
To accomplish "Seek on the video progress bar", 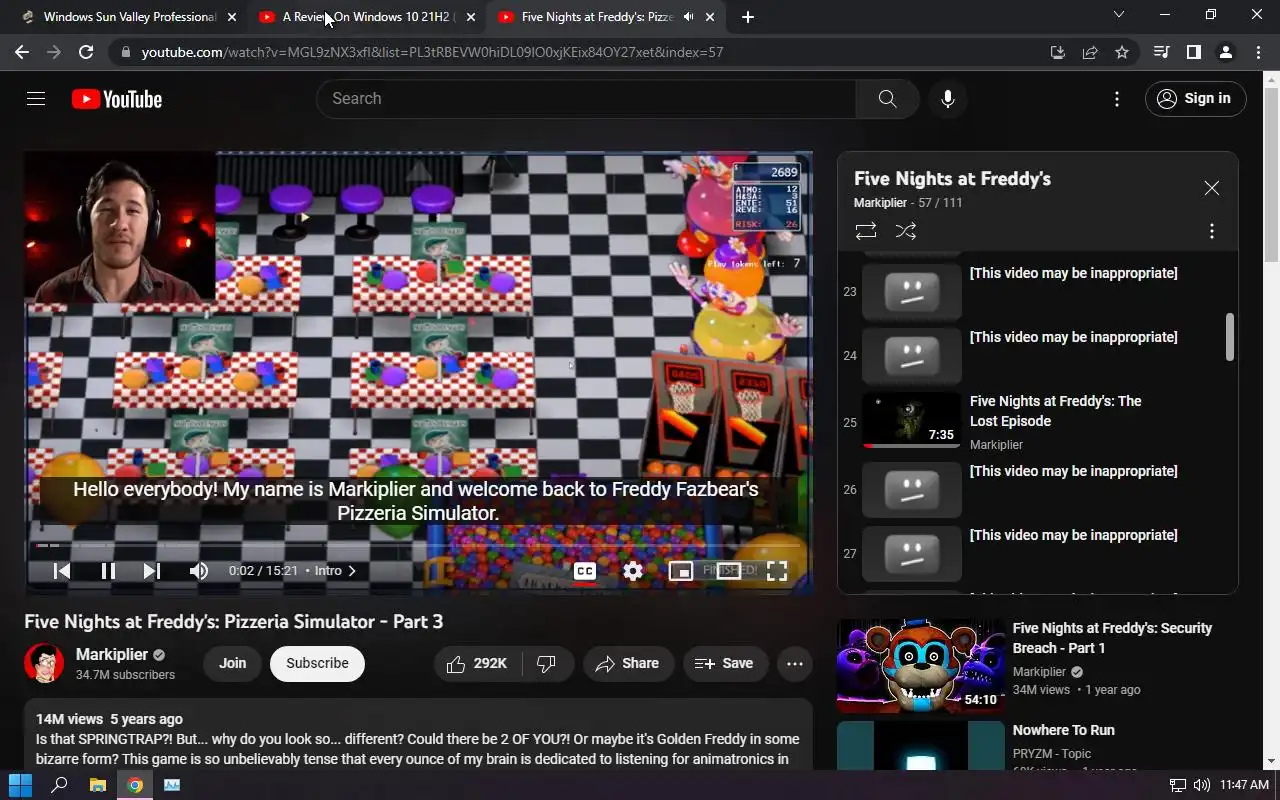I will click(x=418, y=545).
